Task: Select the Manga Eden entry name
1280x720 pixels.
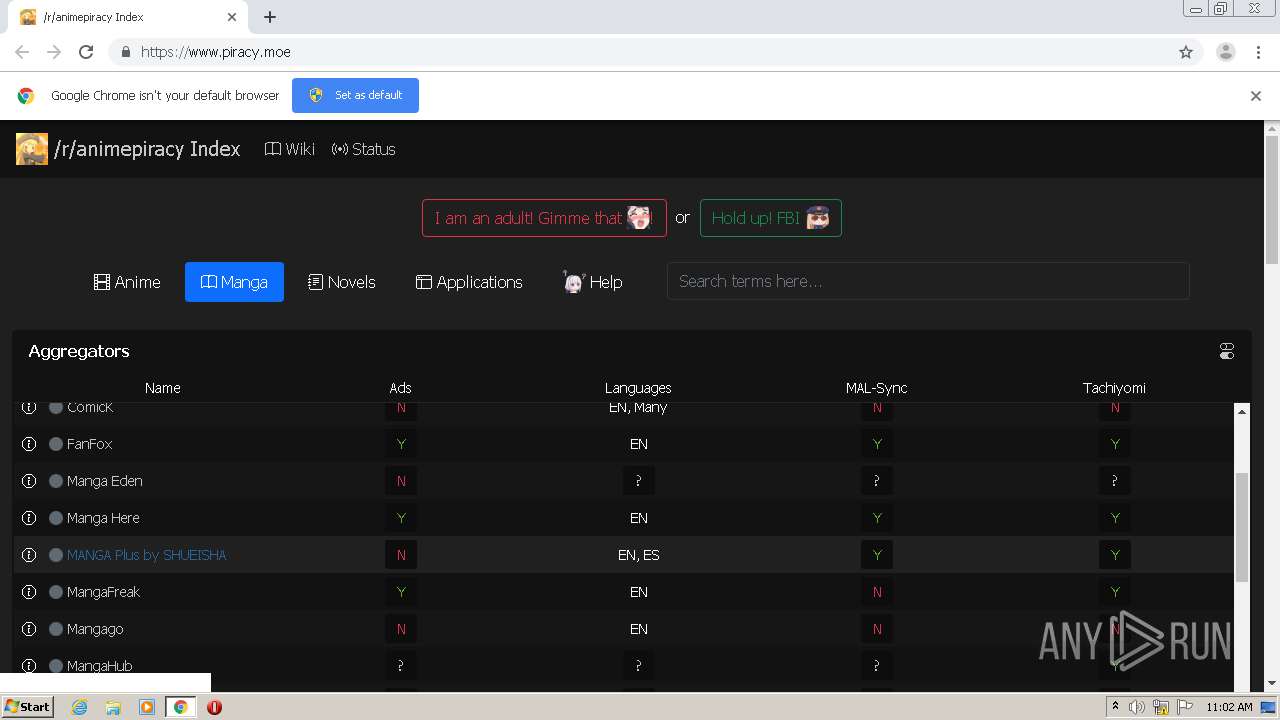Action: coord(105,481)
